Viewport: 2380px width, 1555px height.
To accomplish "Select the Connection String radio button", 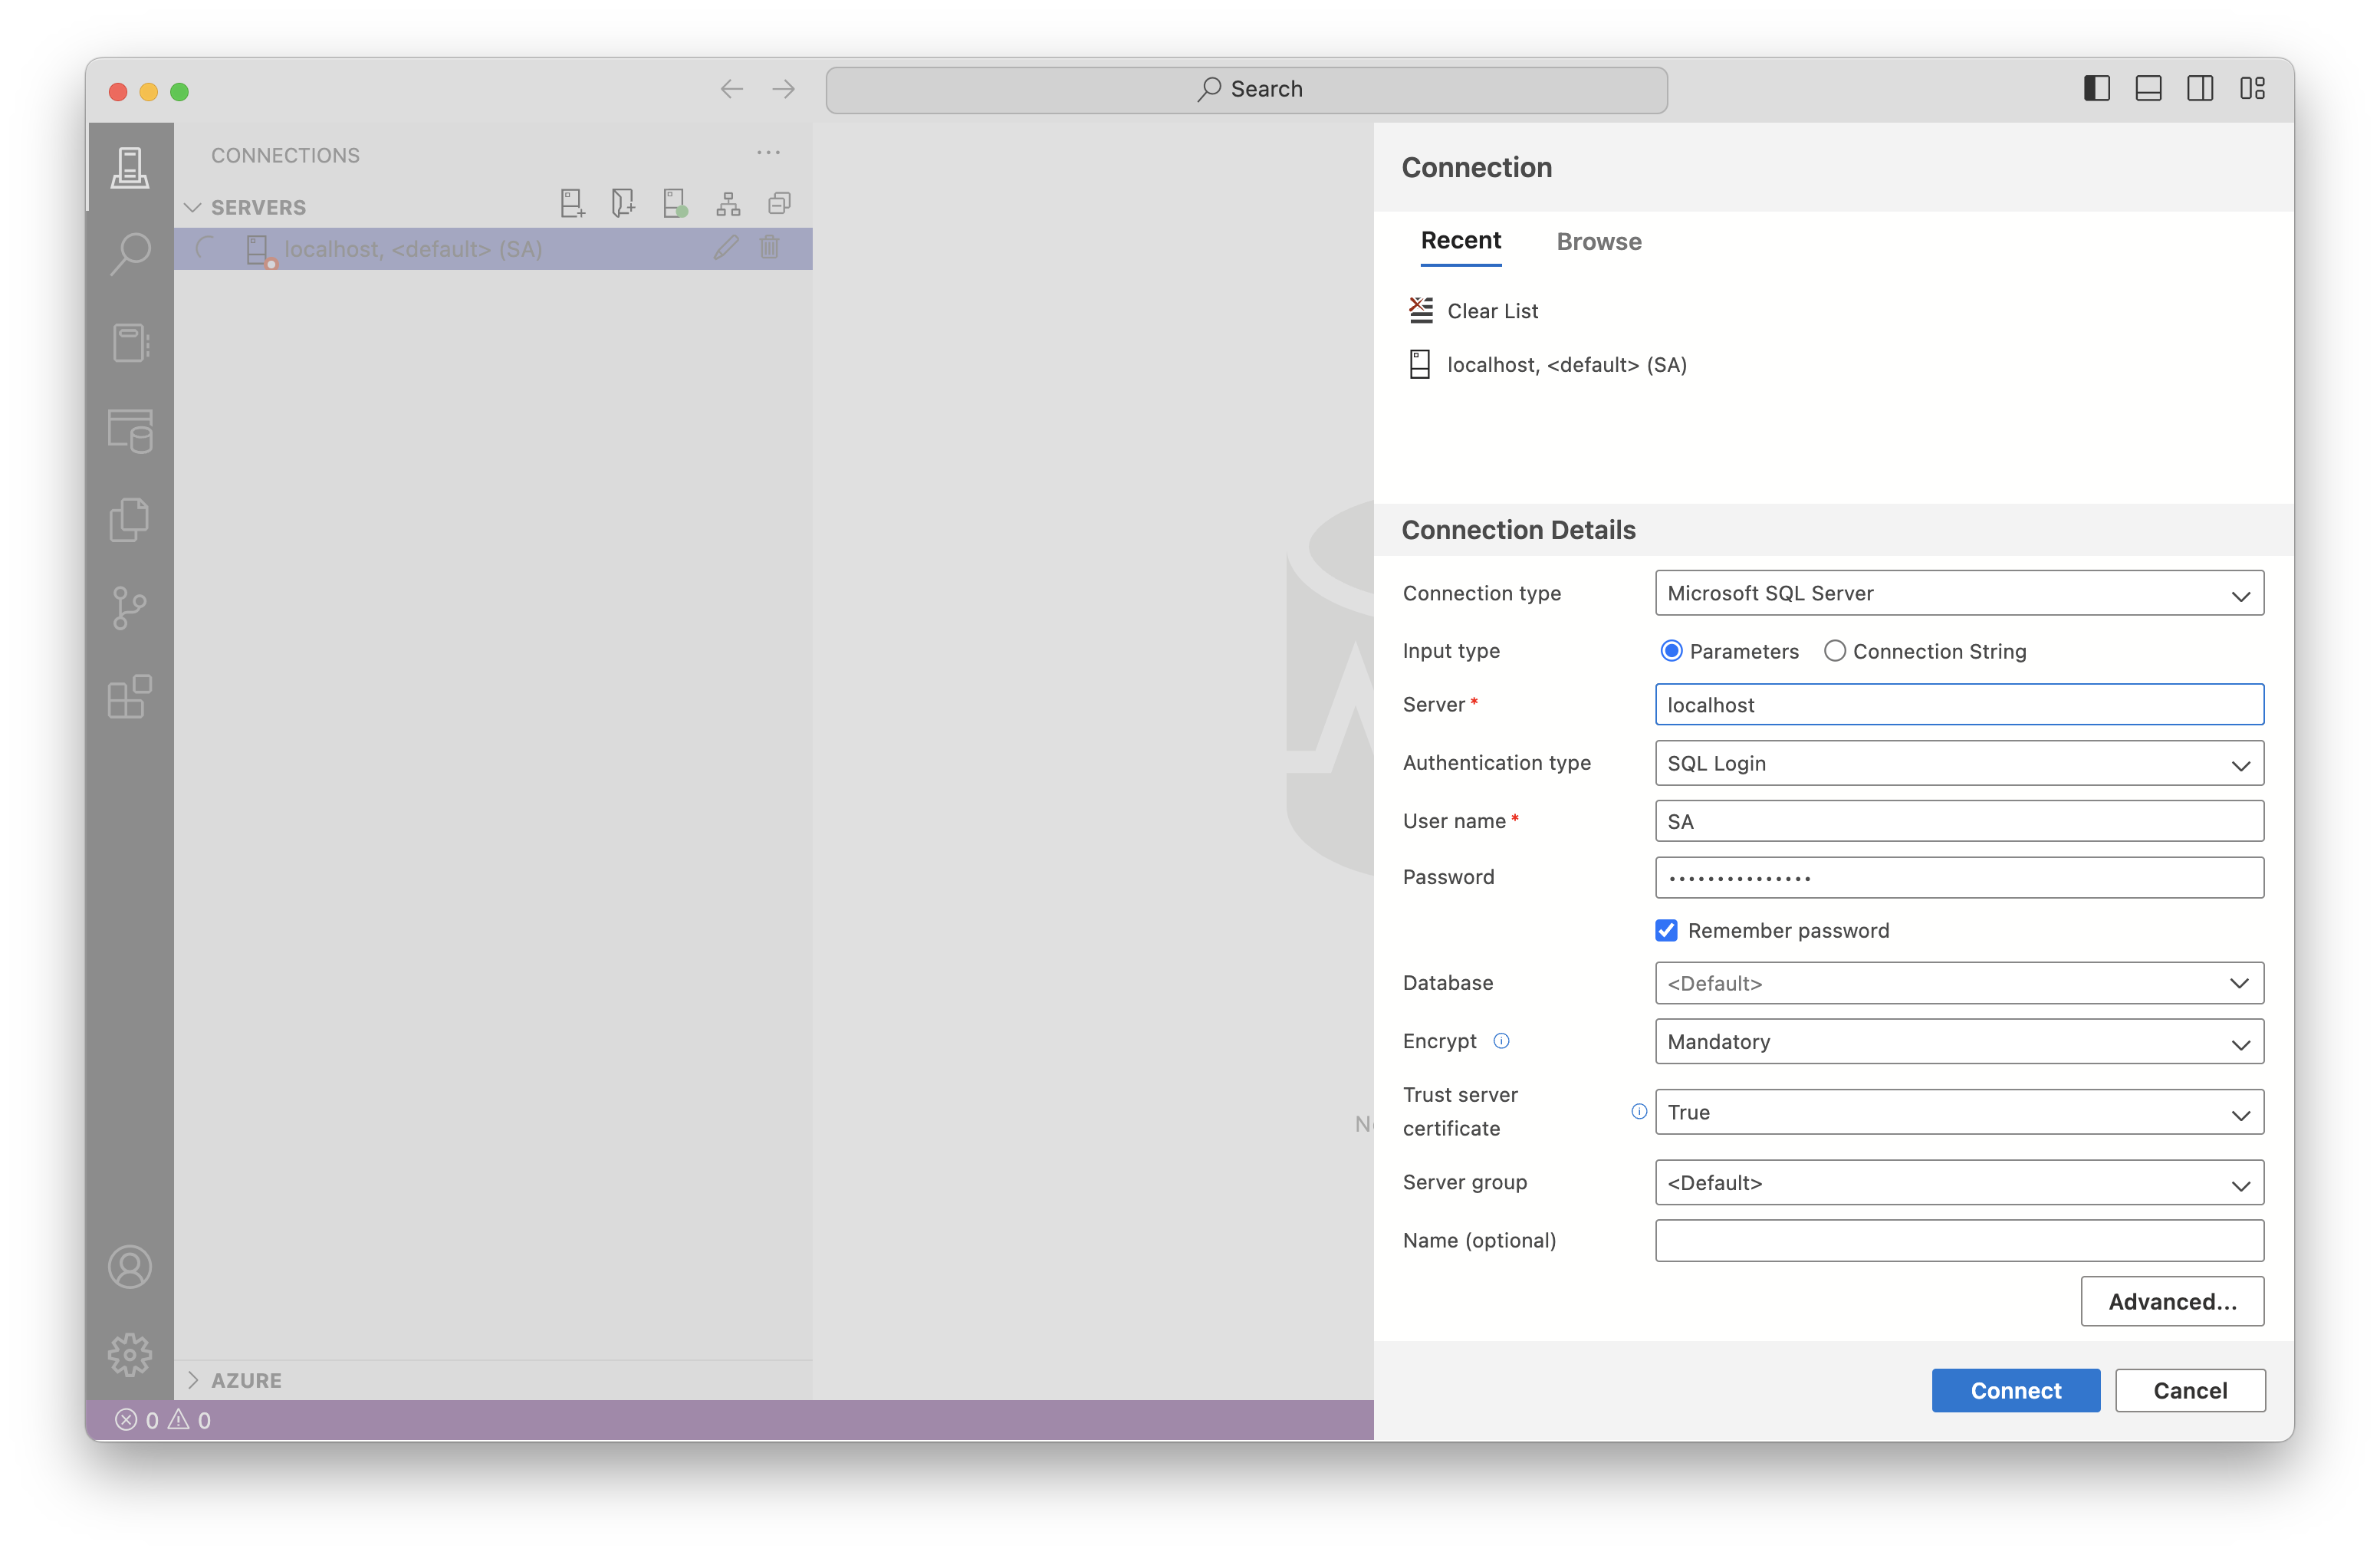I will coord(1834,651).
